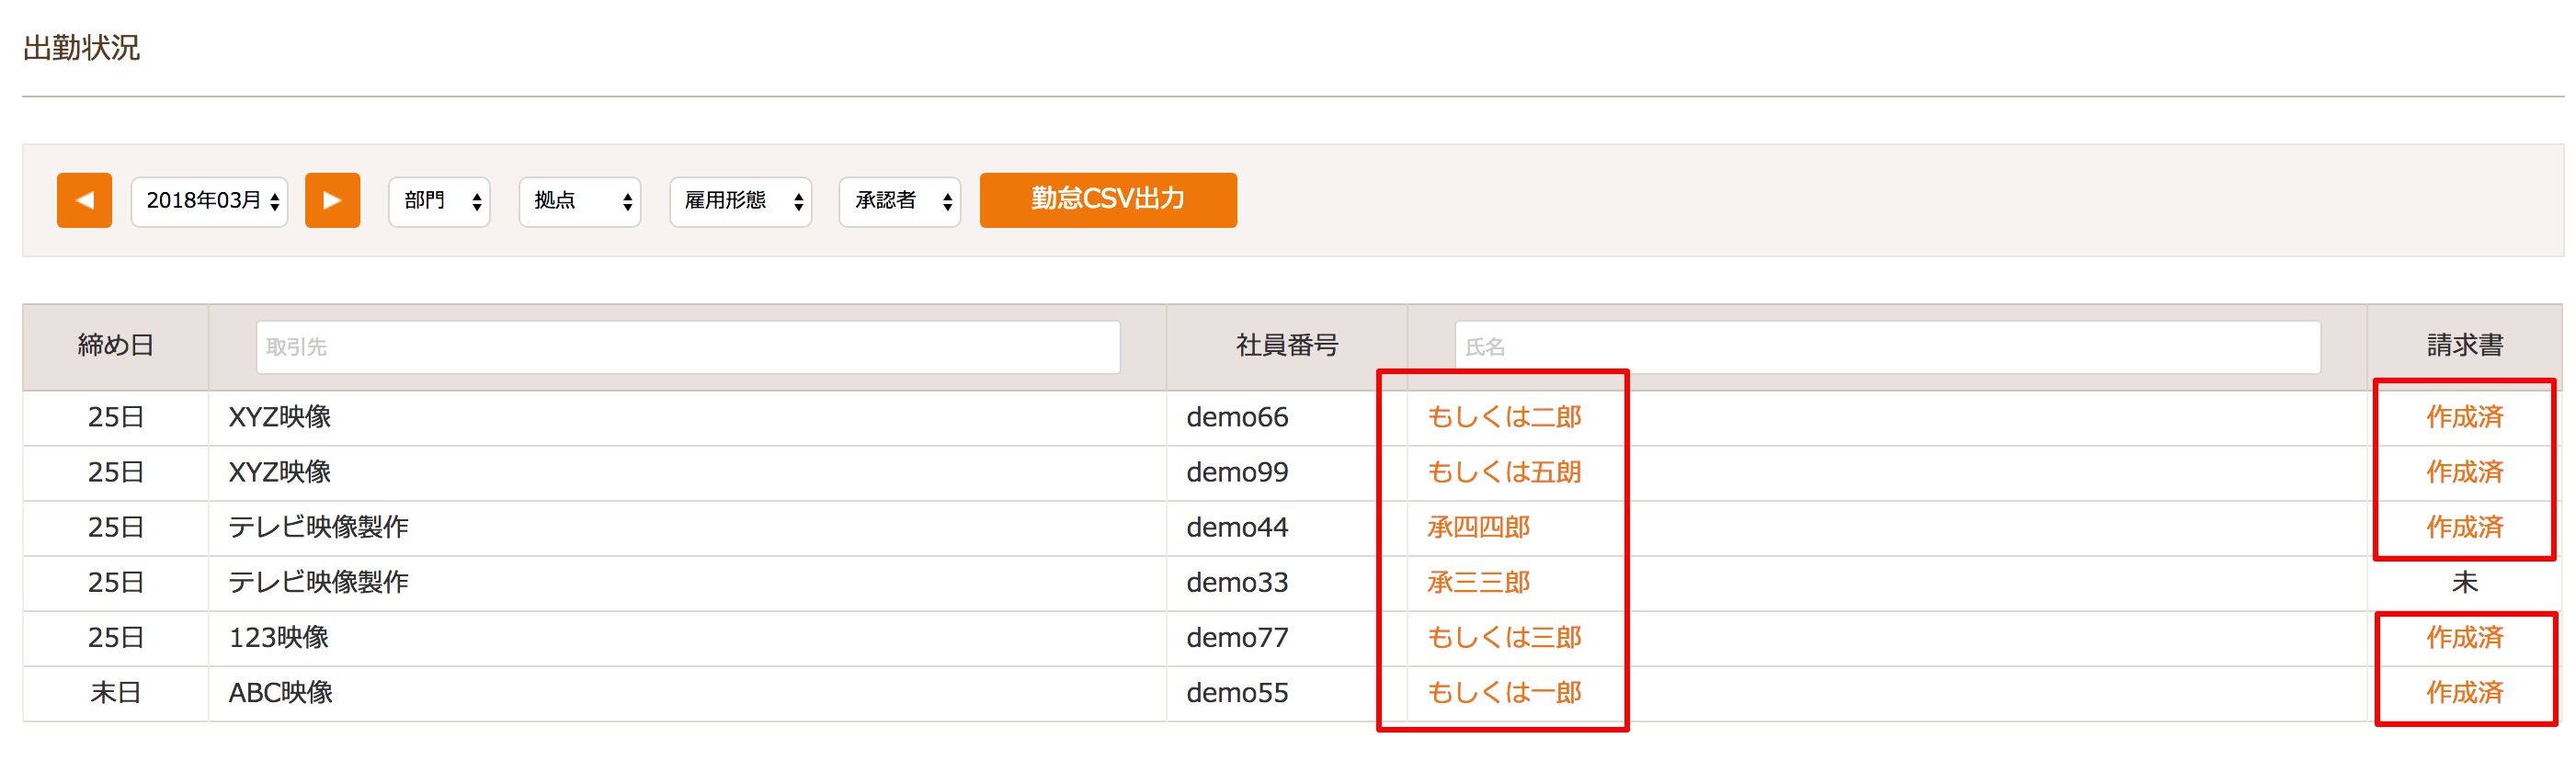
Task: Open 作成済 invoice for demo55
Action: 2464,692
